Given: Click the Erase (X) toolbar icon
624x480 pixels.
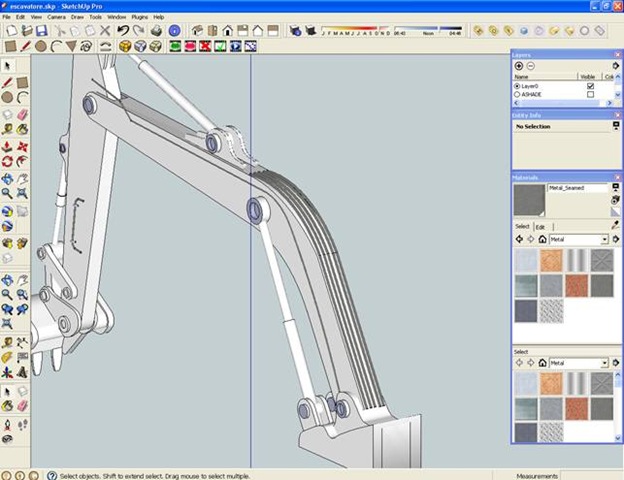Looking at the screenshot, I should pos(105,31).
